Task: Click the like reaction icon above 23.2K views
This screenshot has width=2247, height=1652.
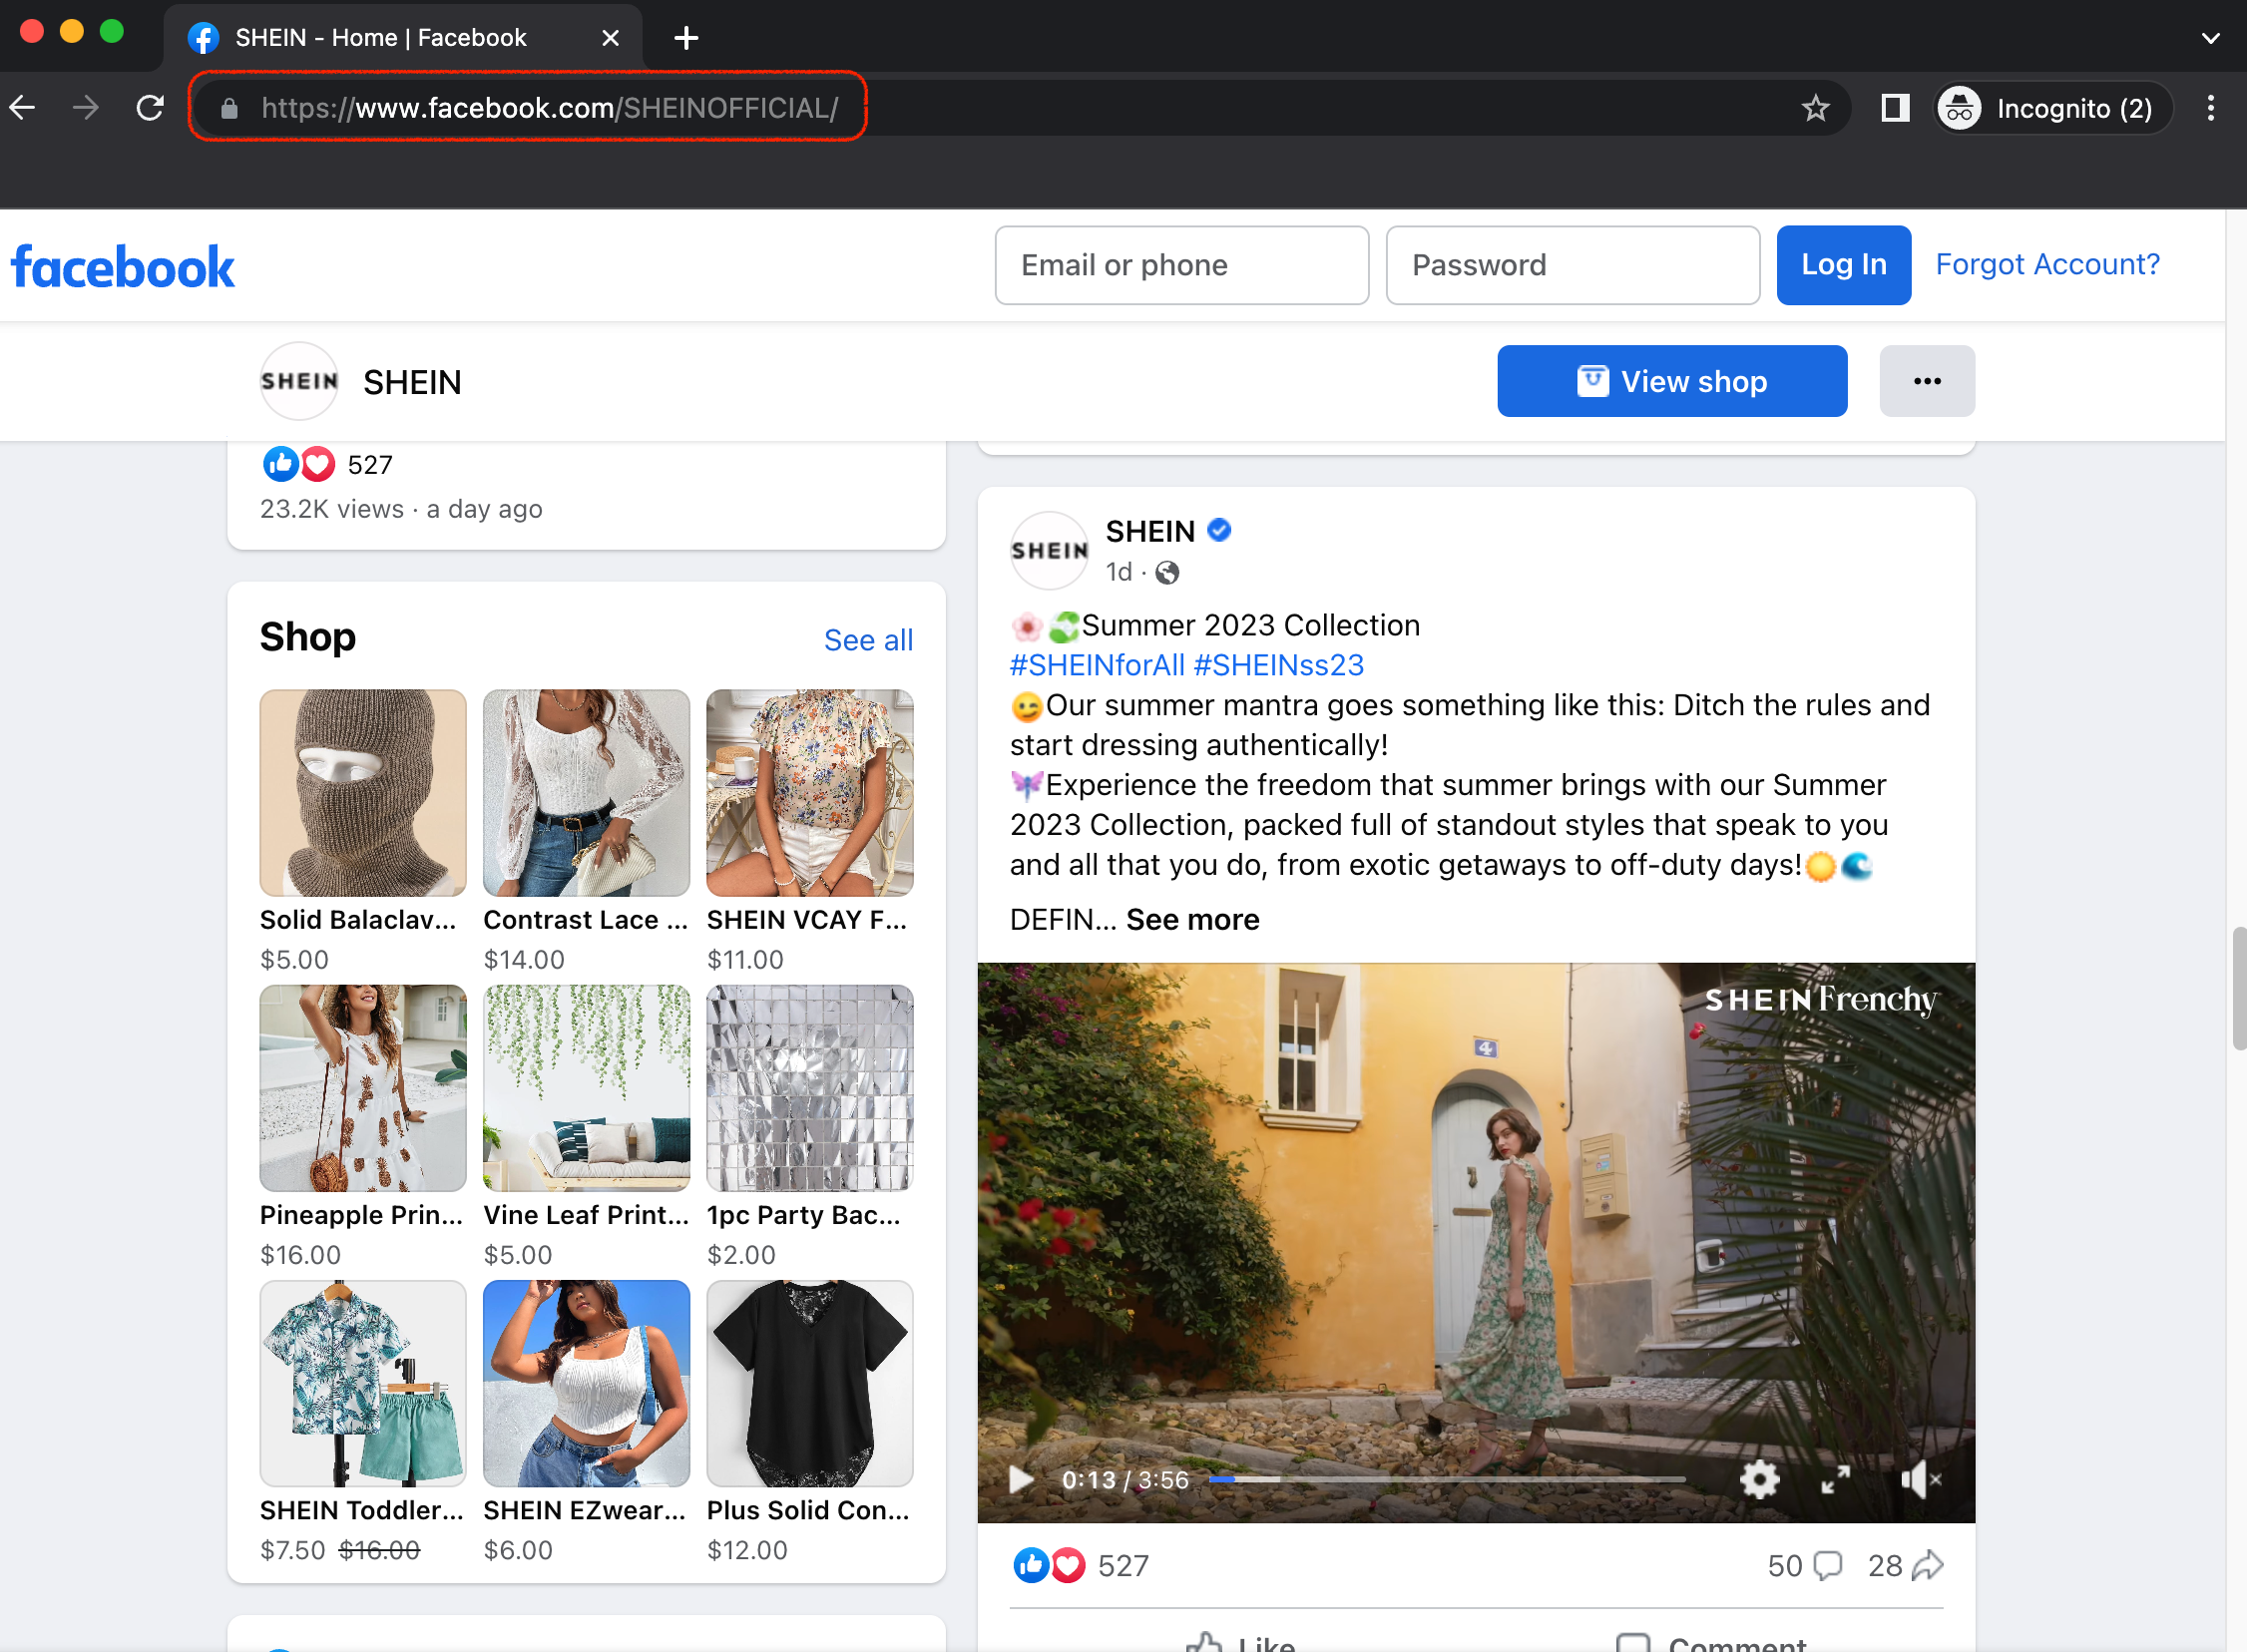Action: click(x=281, y=464)
